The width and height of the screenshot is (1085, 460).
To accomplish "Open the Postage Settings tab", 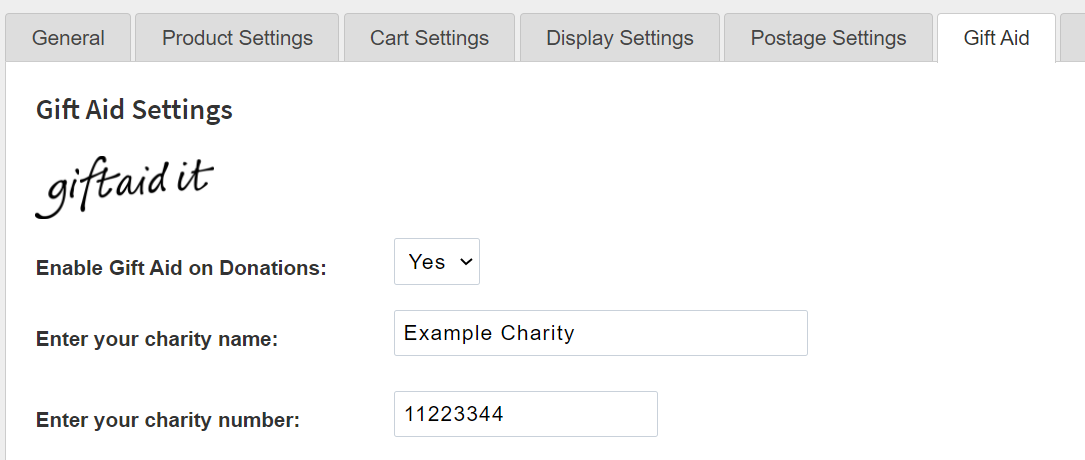I will pos(828,38).
